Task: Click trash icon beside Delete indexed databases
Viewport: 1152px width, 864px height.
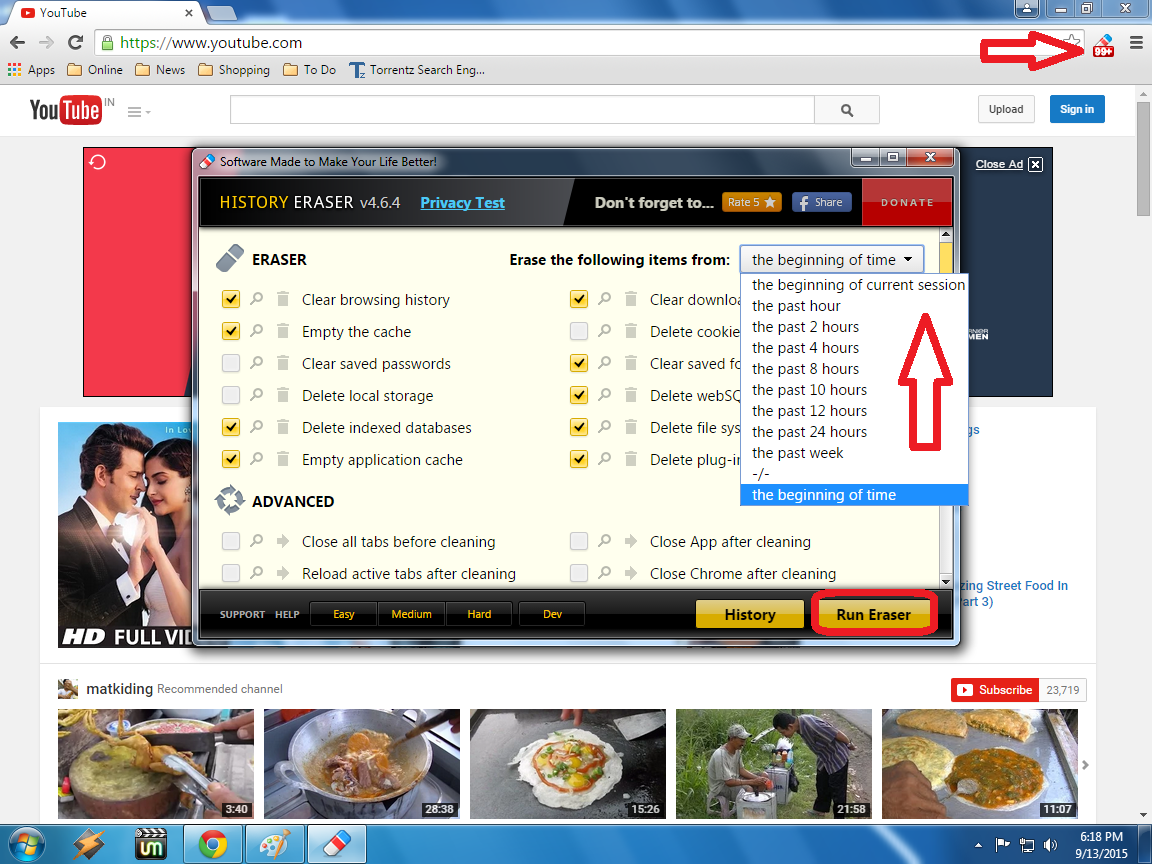Action: click(x=283, y=427)
